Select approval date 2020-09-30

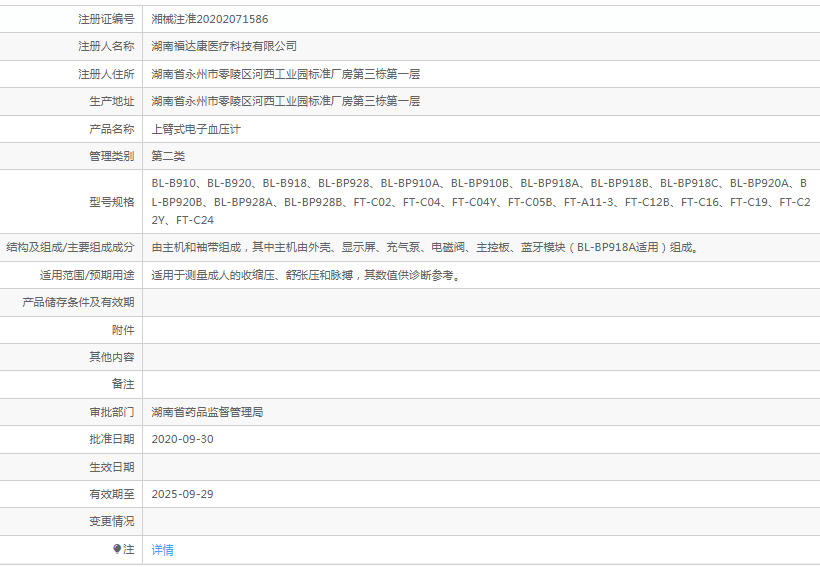pos(183,439)
